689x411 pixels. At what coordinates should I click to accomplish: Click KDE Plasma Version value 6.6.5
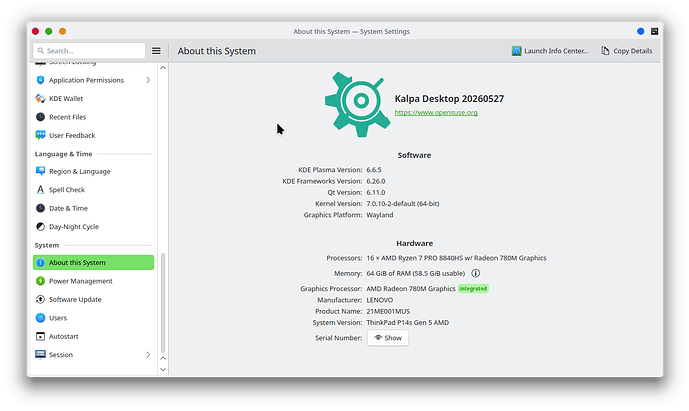(x=374, y=170)
